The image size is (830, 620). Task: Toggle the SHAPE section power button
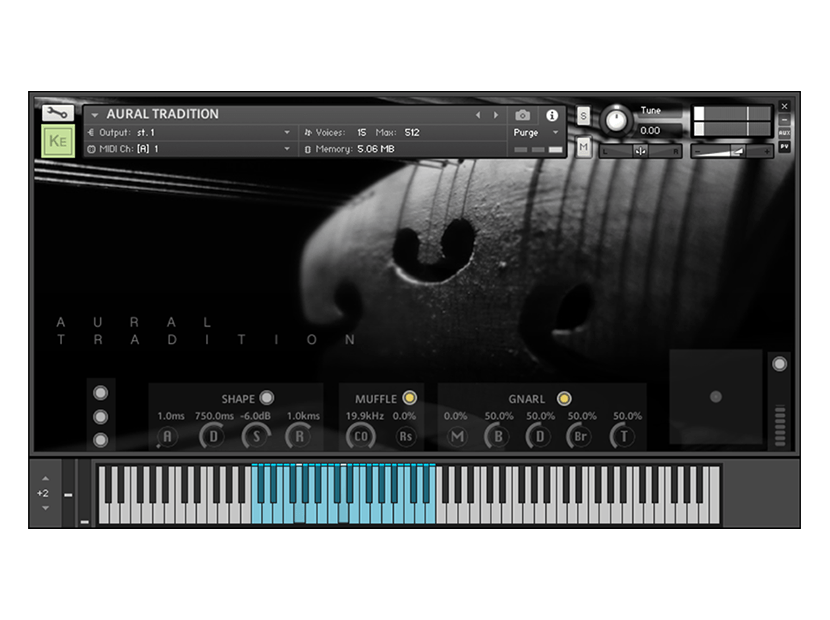267,398
